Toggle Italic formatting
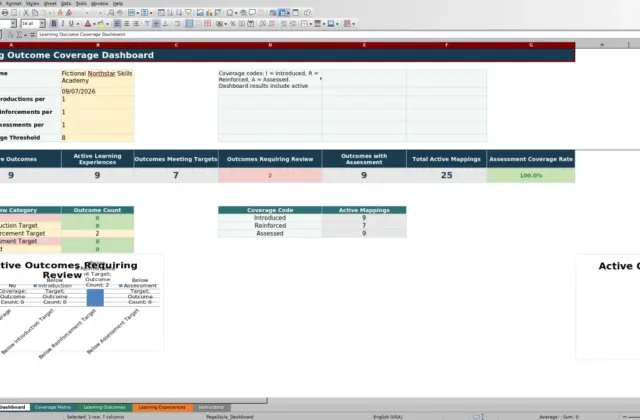 63,24
